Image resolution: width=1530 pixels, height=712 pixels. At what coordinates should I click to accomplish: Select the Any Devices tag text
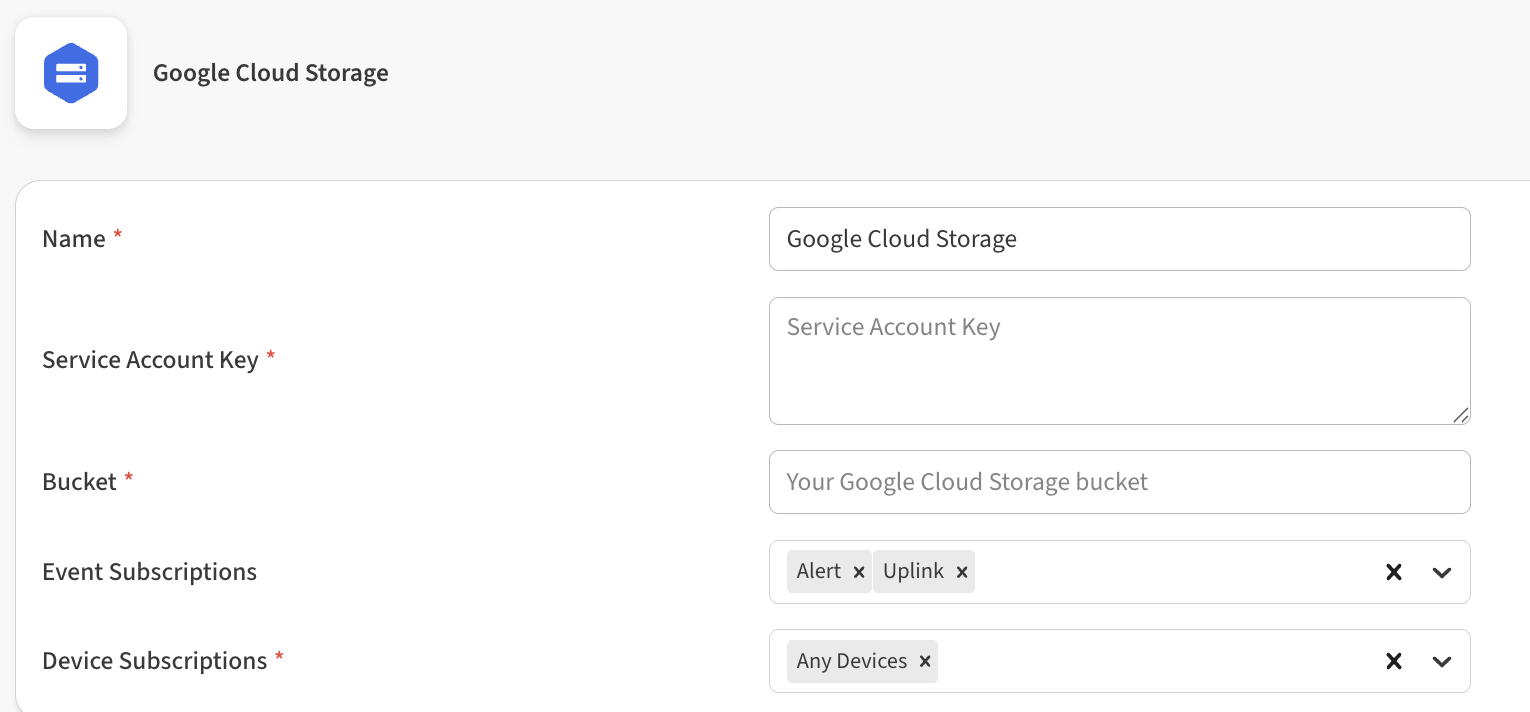point(852,661)
